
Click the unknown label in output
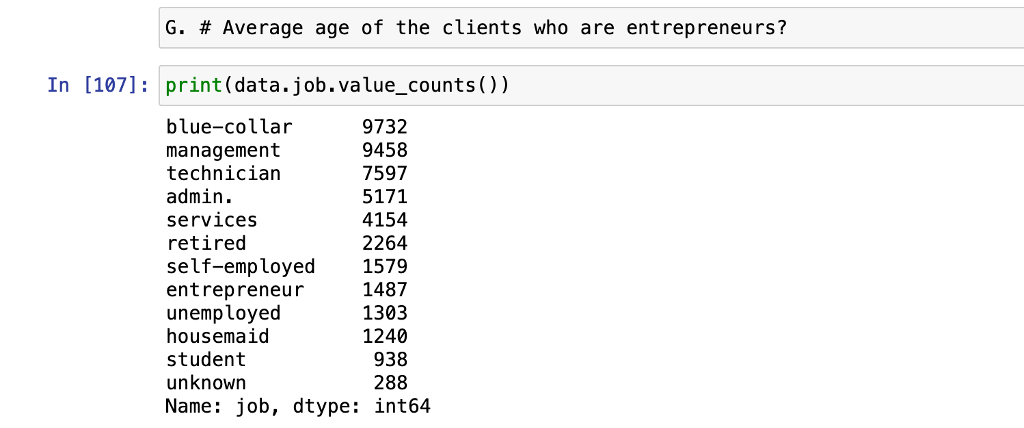point(206,382)
